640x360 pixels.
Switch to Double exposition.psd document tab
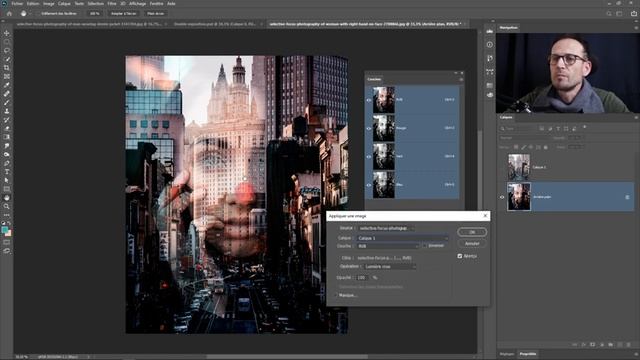click(215, 24)
